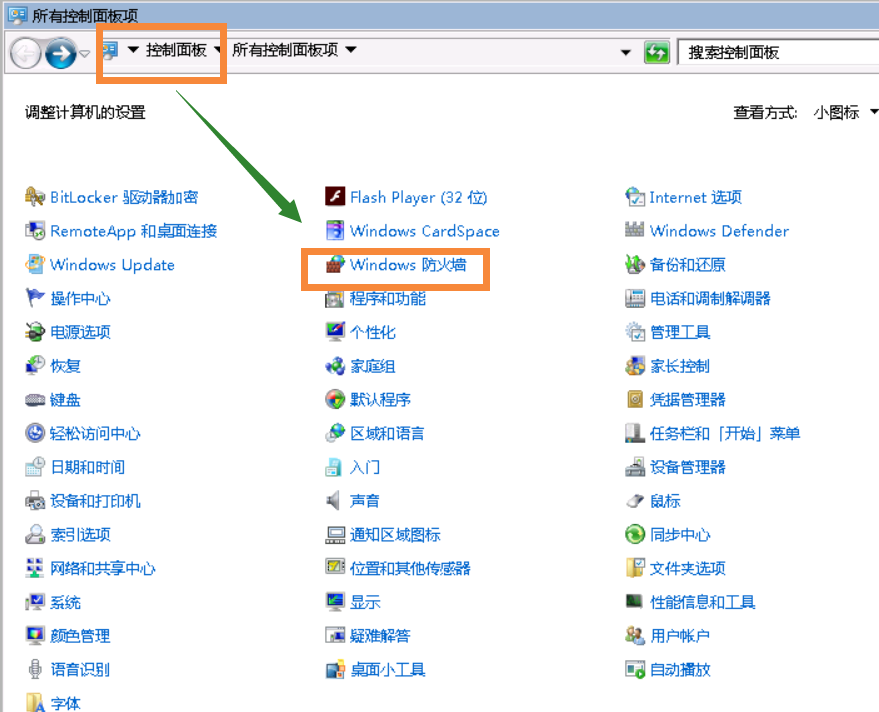
Task: Click the greyed Back navigation button
Action: click(x=26, y=53)
